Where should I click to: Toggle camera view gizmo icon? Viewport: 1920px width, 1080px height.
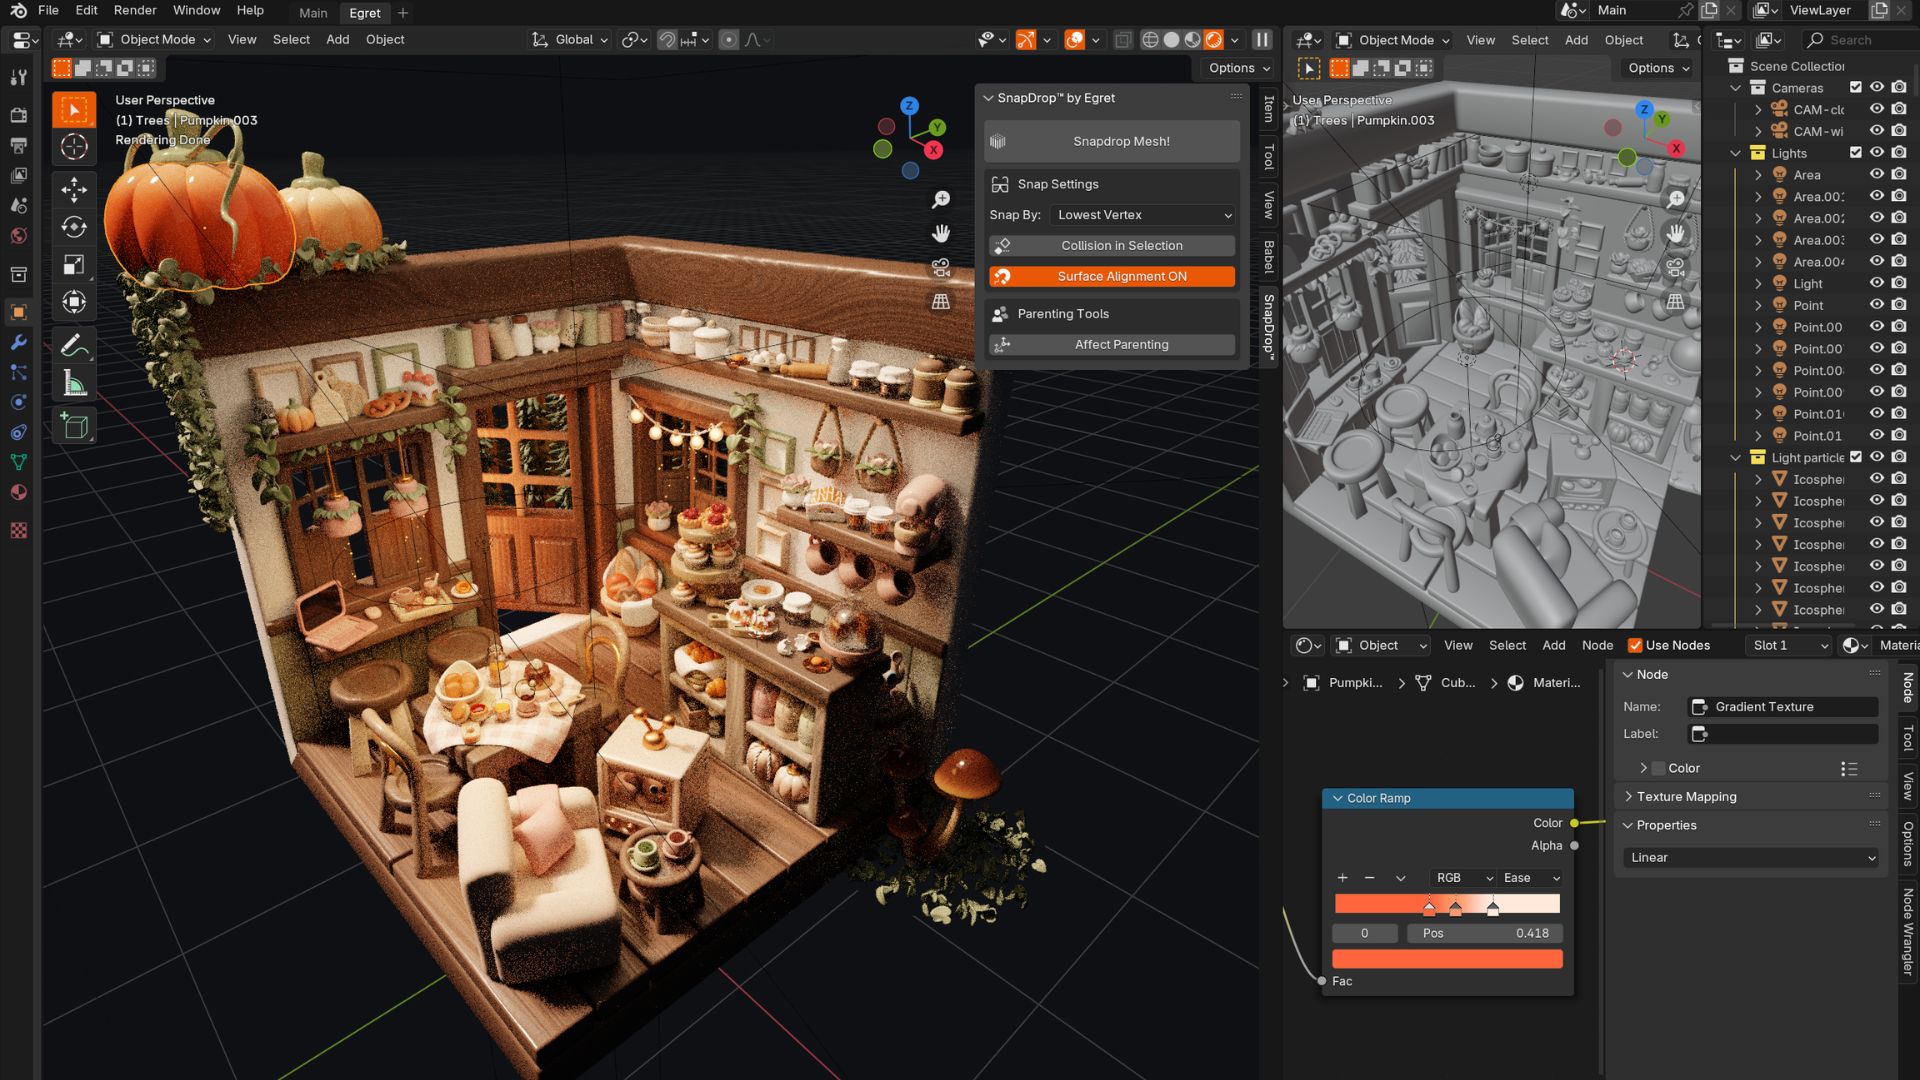[941, 267]
